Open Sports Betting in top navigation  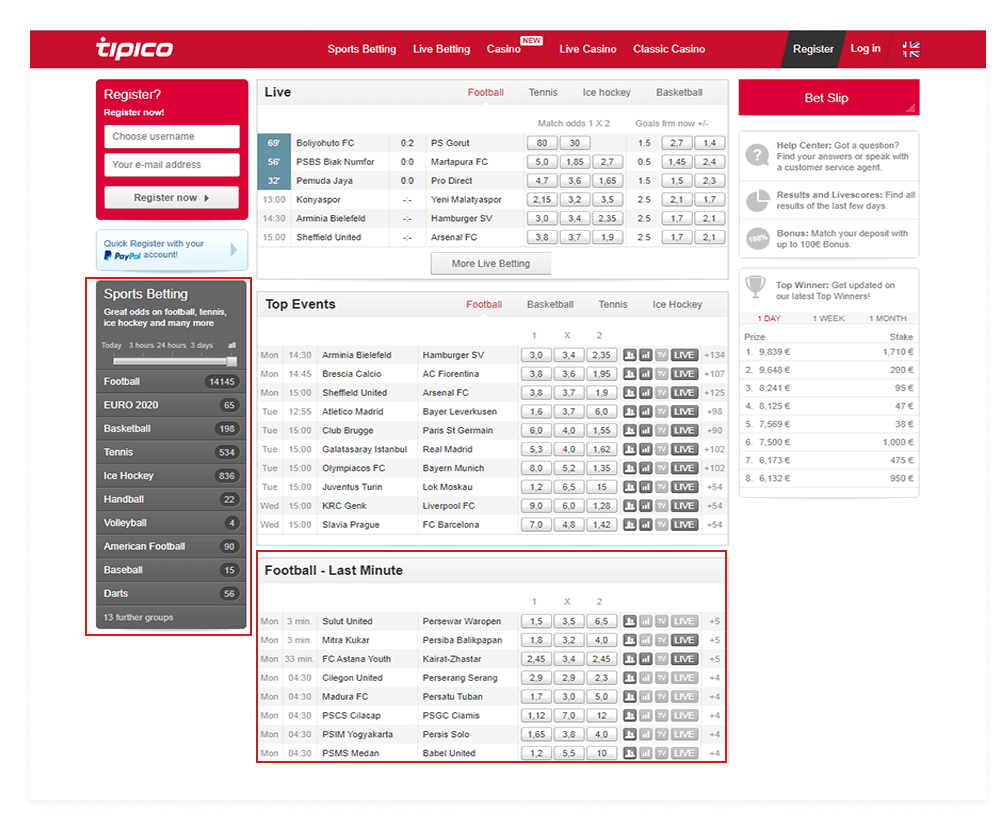pos(362,49)
